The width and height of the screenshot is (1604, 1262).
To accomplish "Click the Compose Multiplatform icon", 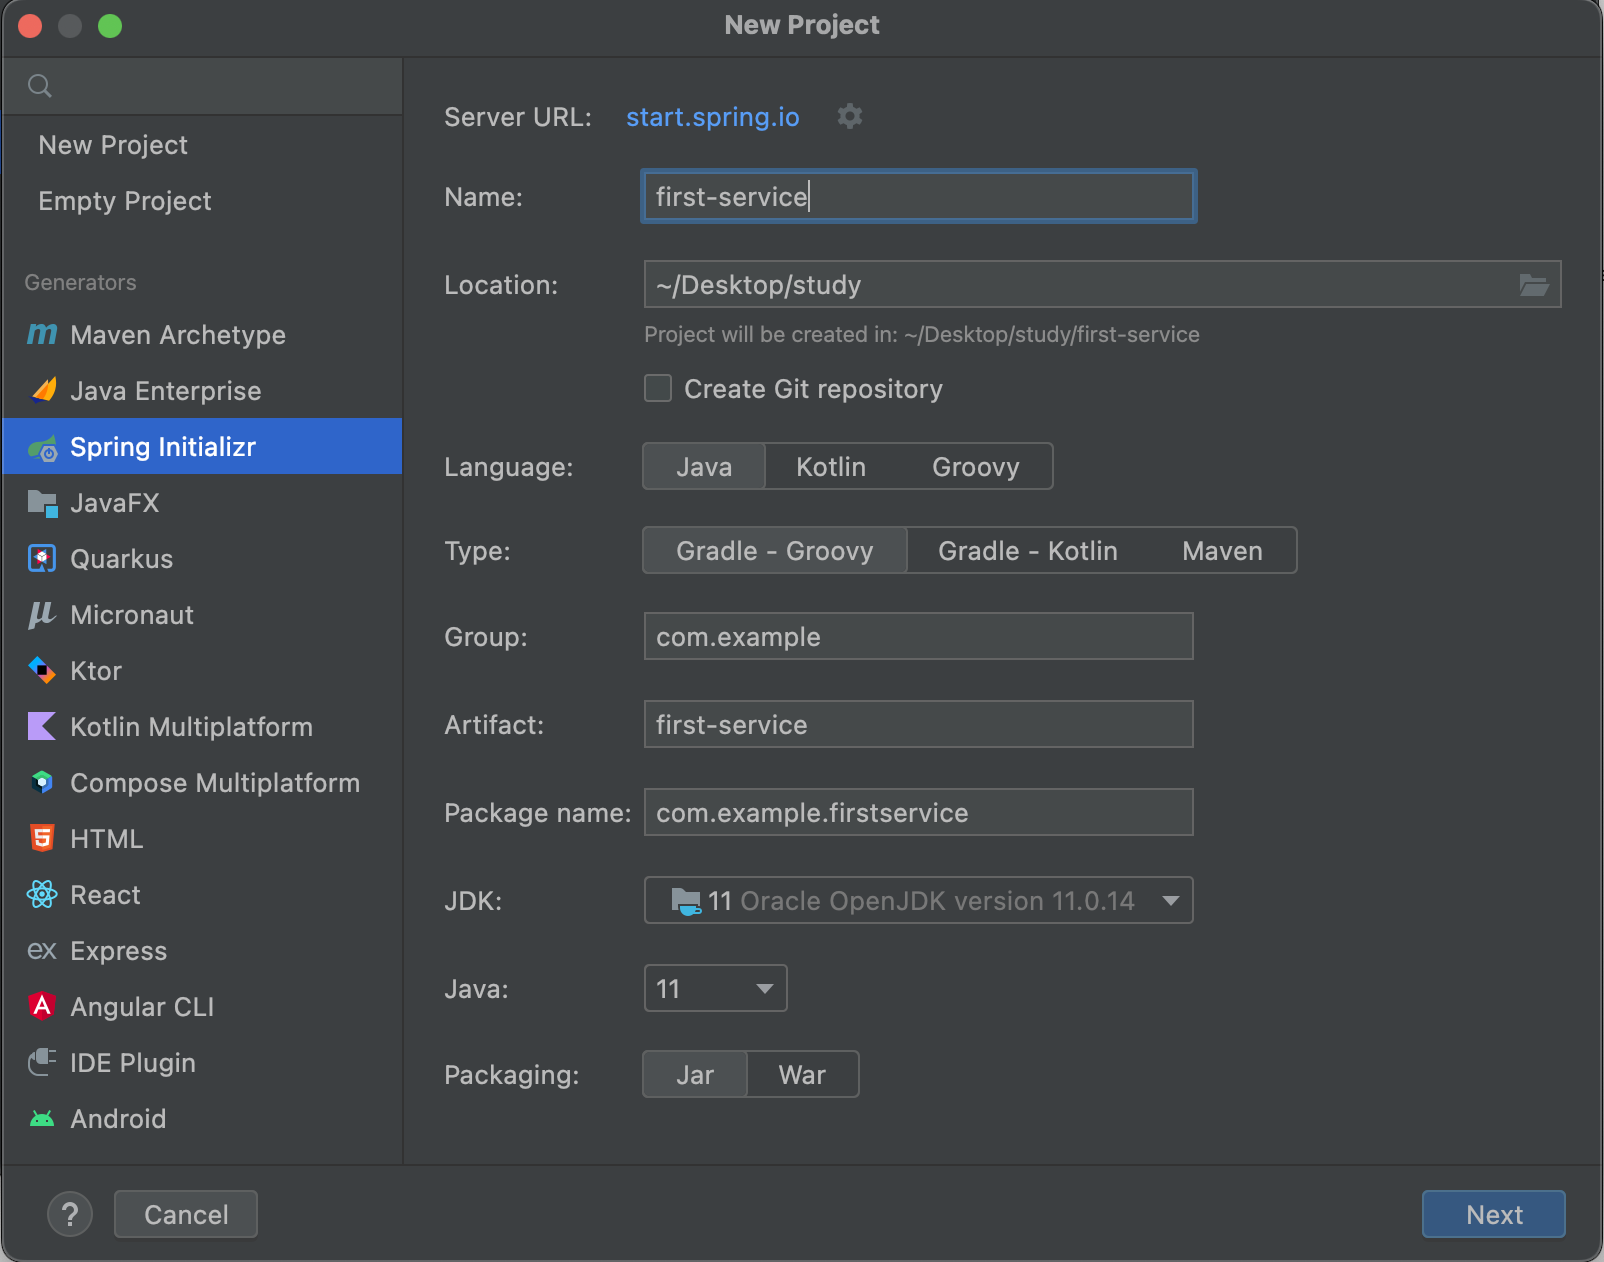I will 42,782.
